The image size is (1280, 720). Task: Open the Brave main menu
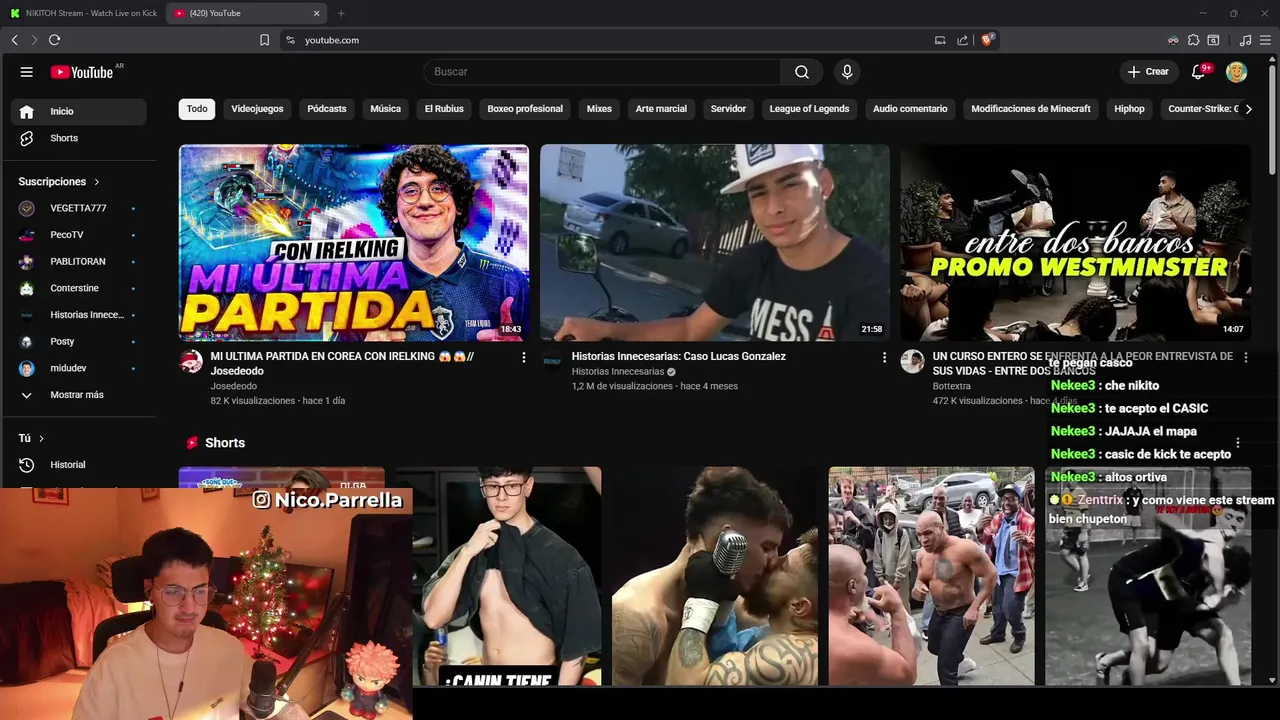pyautogui.click(x=1266, y=40)
